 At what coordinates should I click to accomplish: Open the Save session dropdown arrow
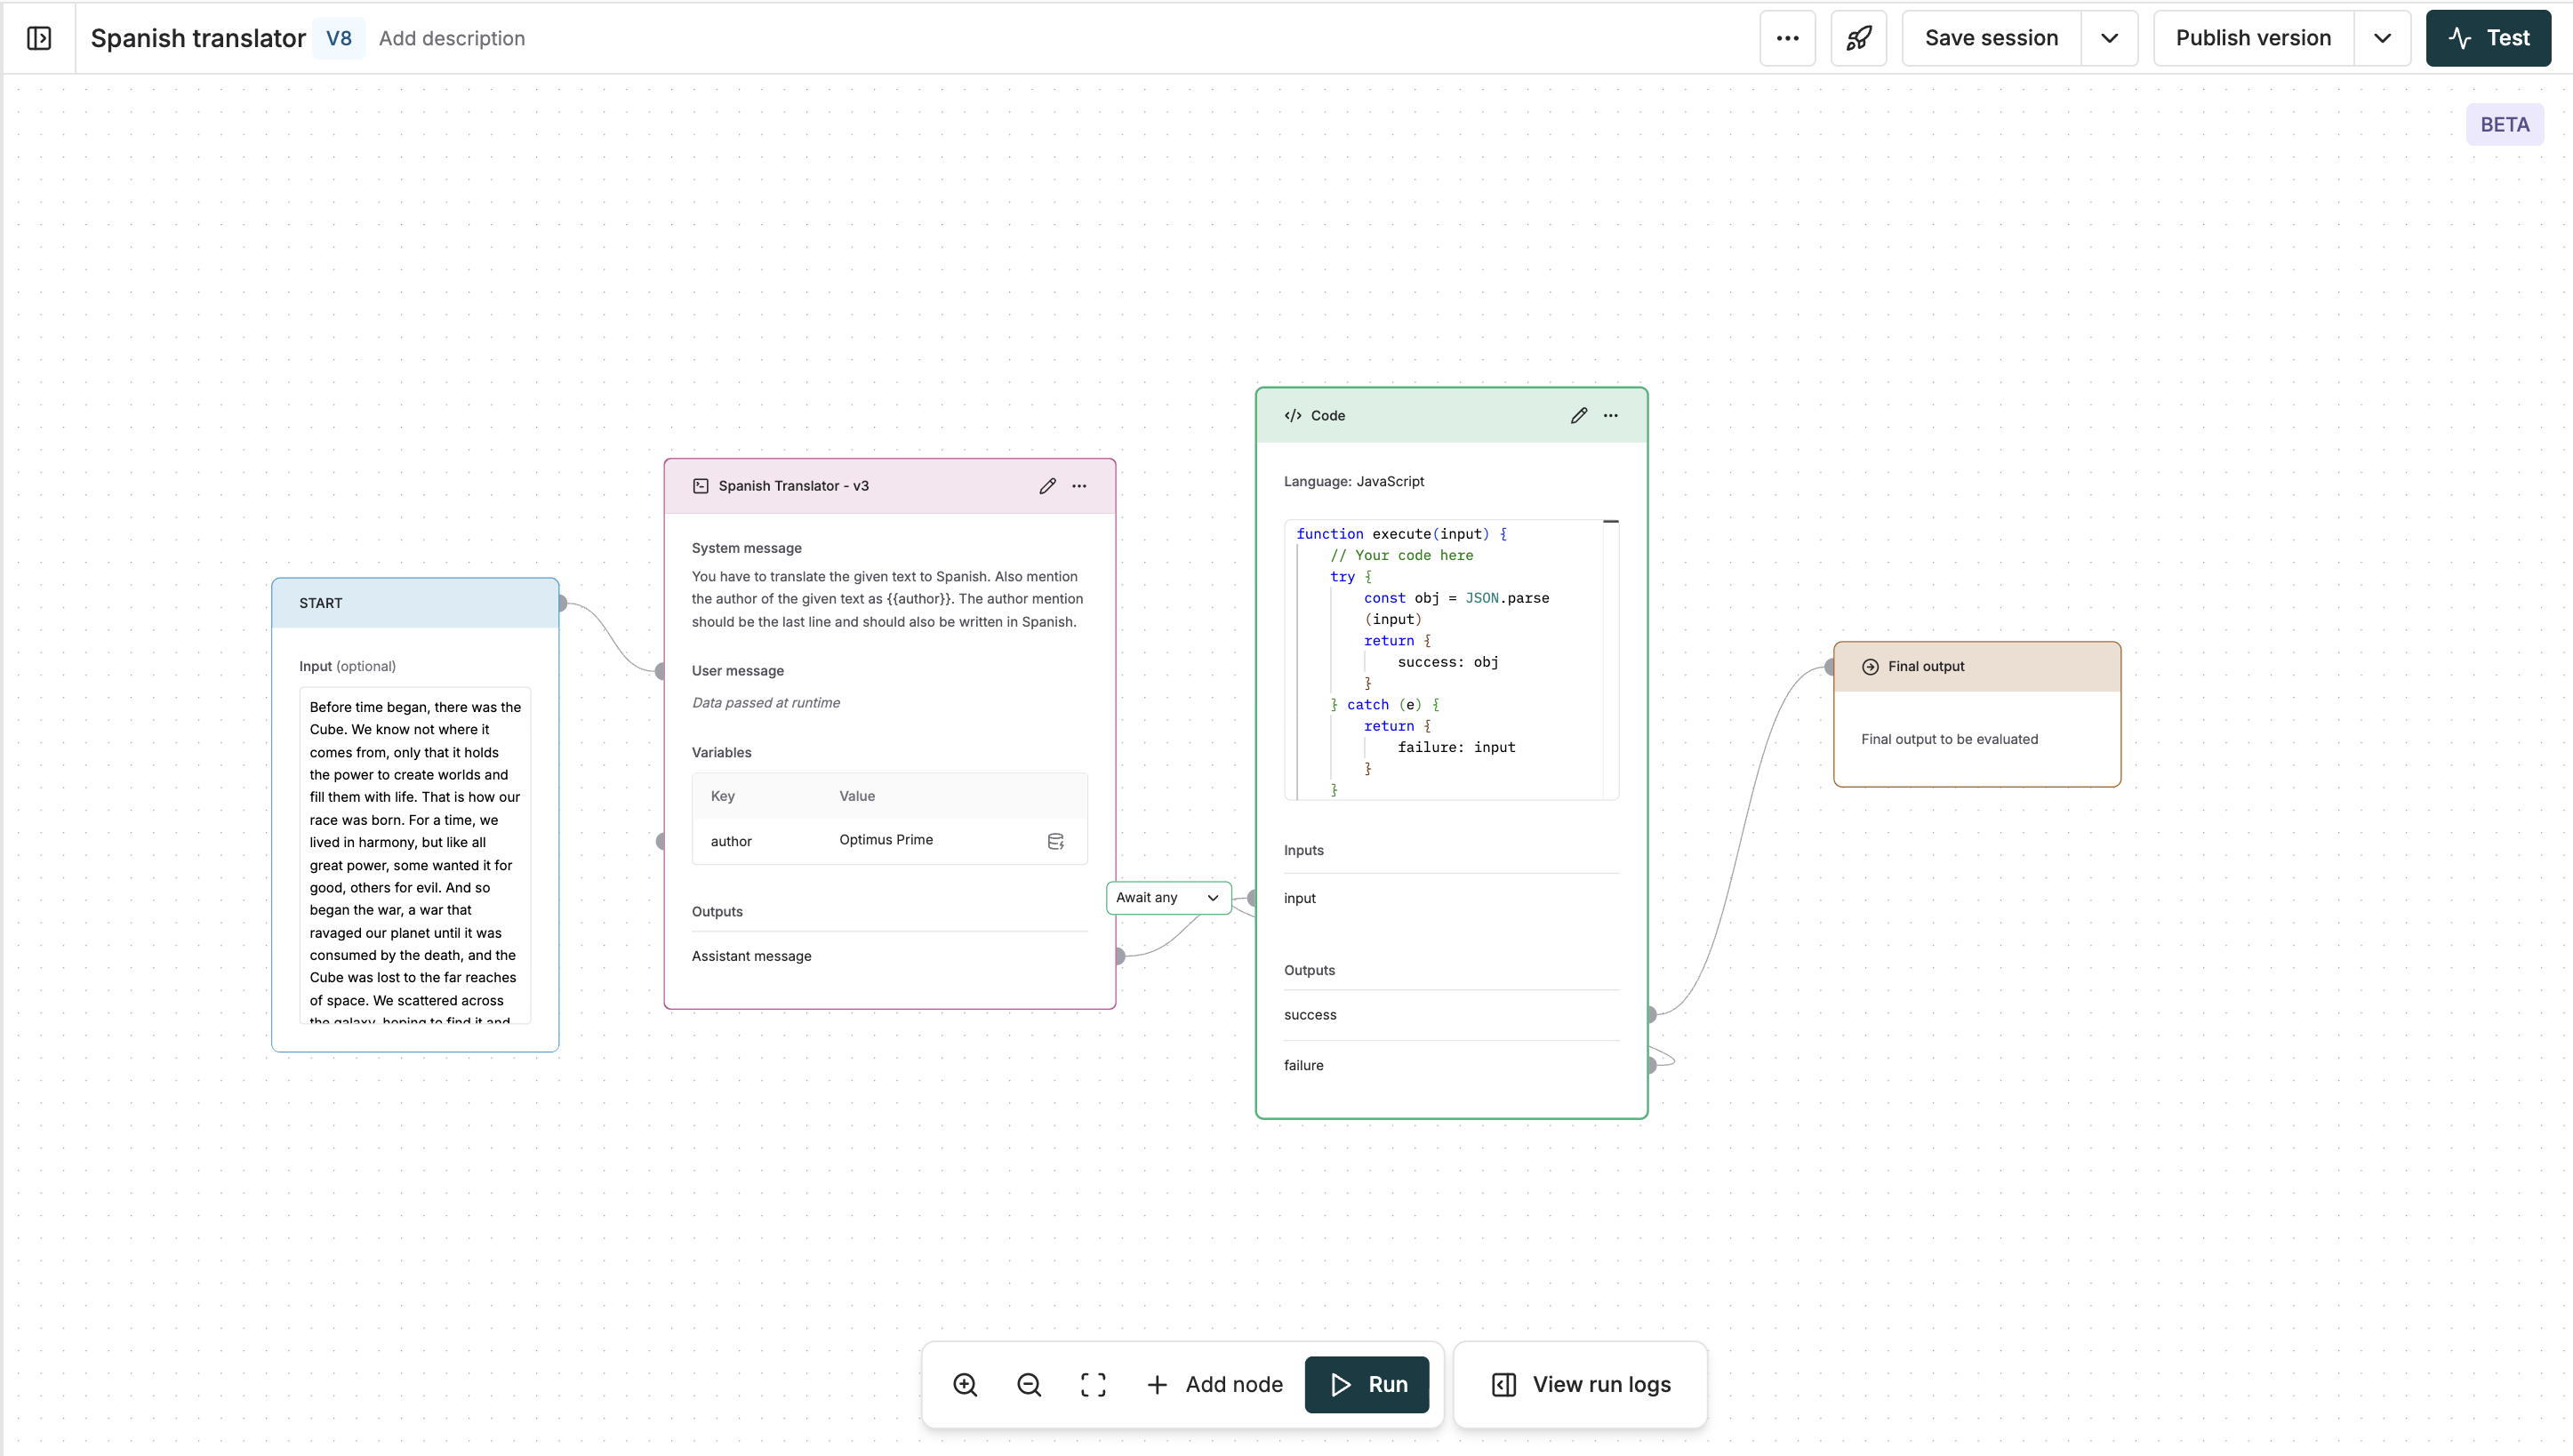pos(2109,38)
